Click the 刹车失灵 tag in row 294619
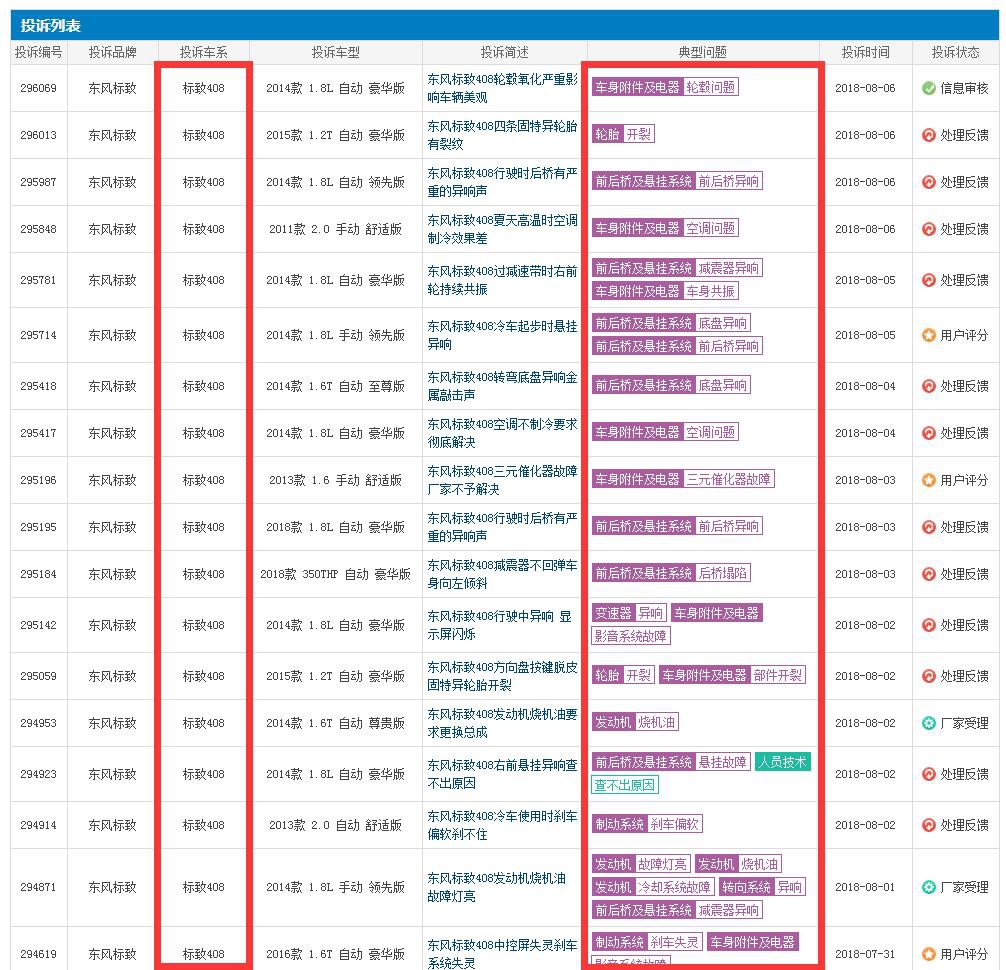This screenshot has width=1006, height=970. click(674, 942)
